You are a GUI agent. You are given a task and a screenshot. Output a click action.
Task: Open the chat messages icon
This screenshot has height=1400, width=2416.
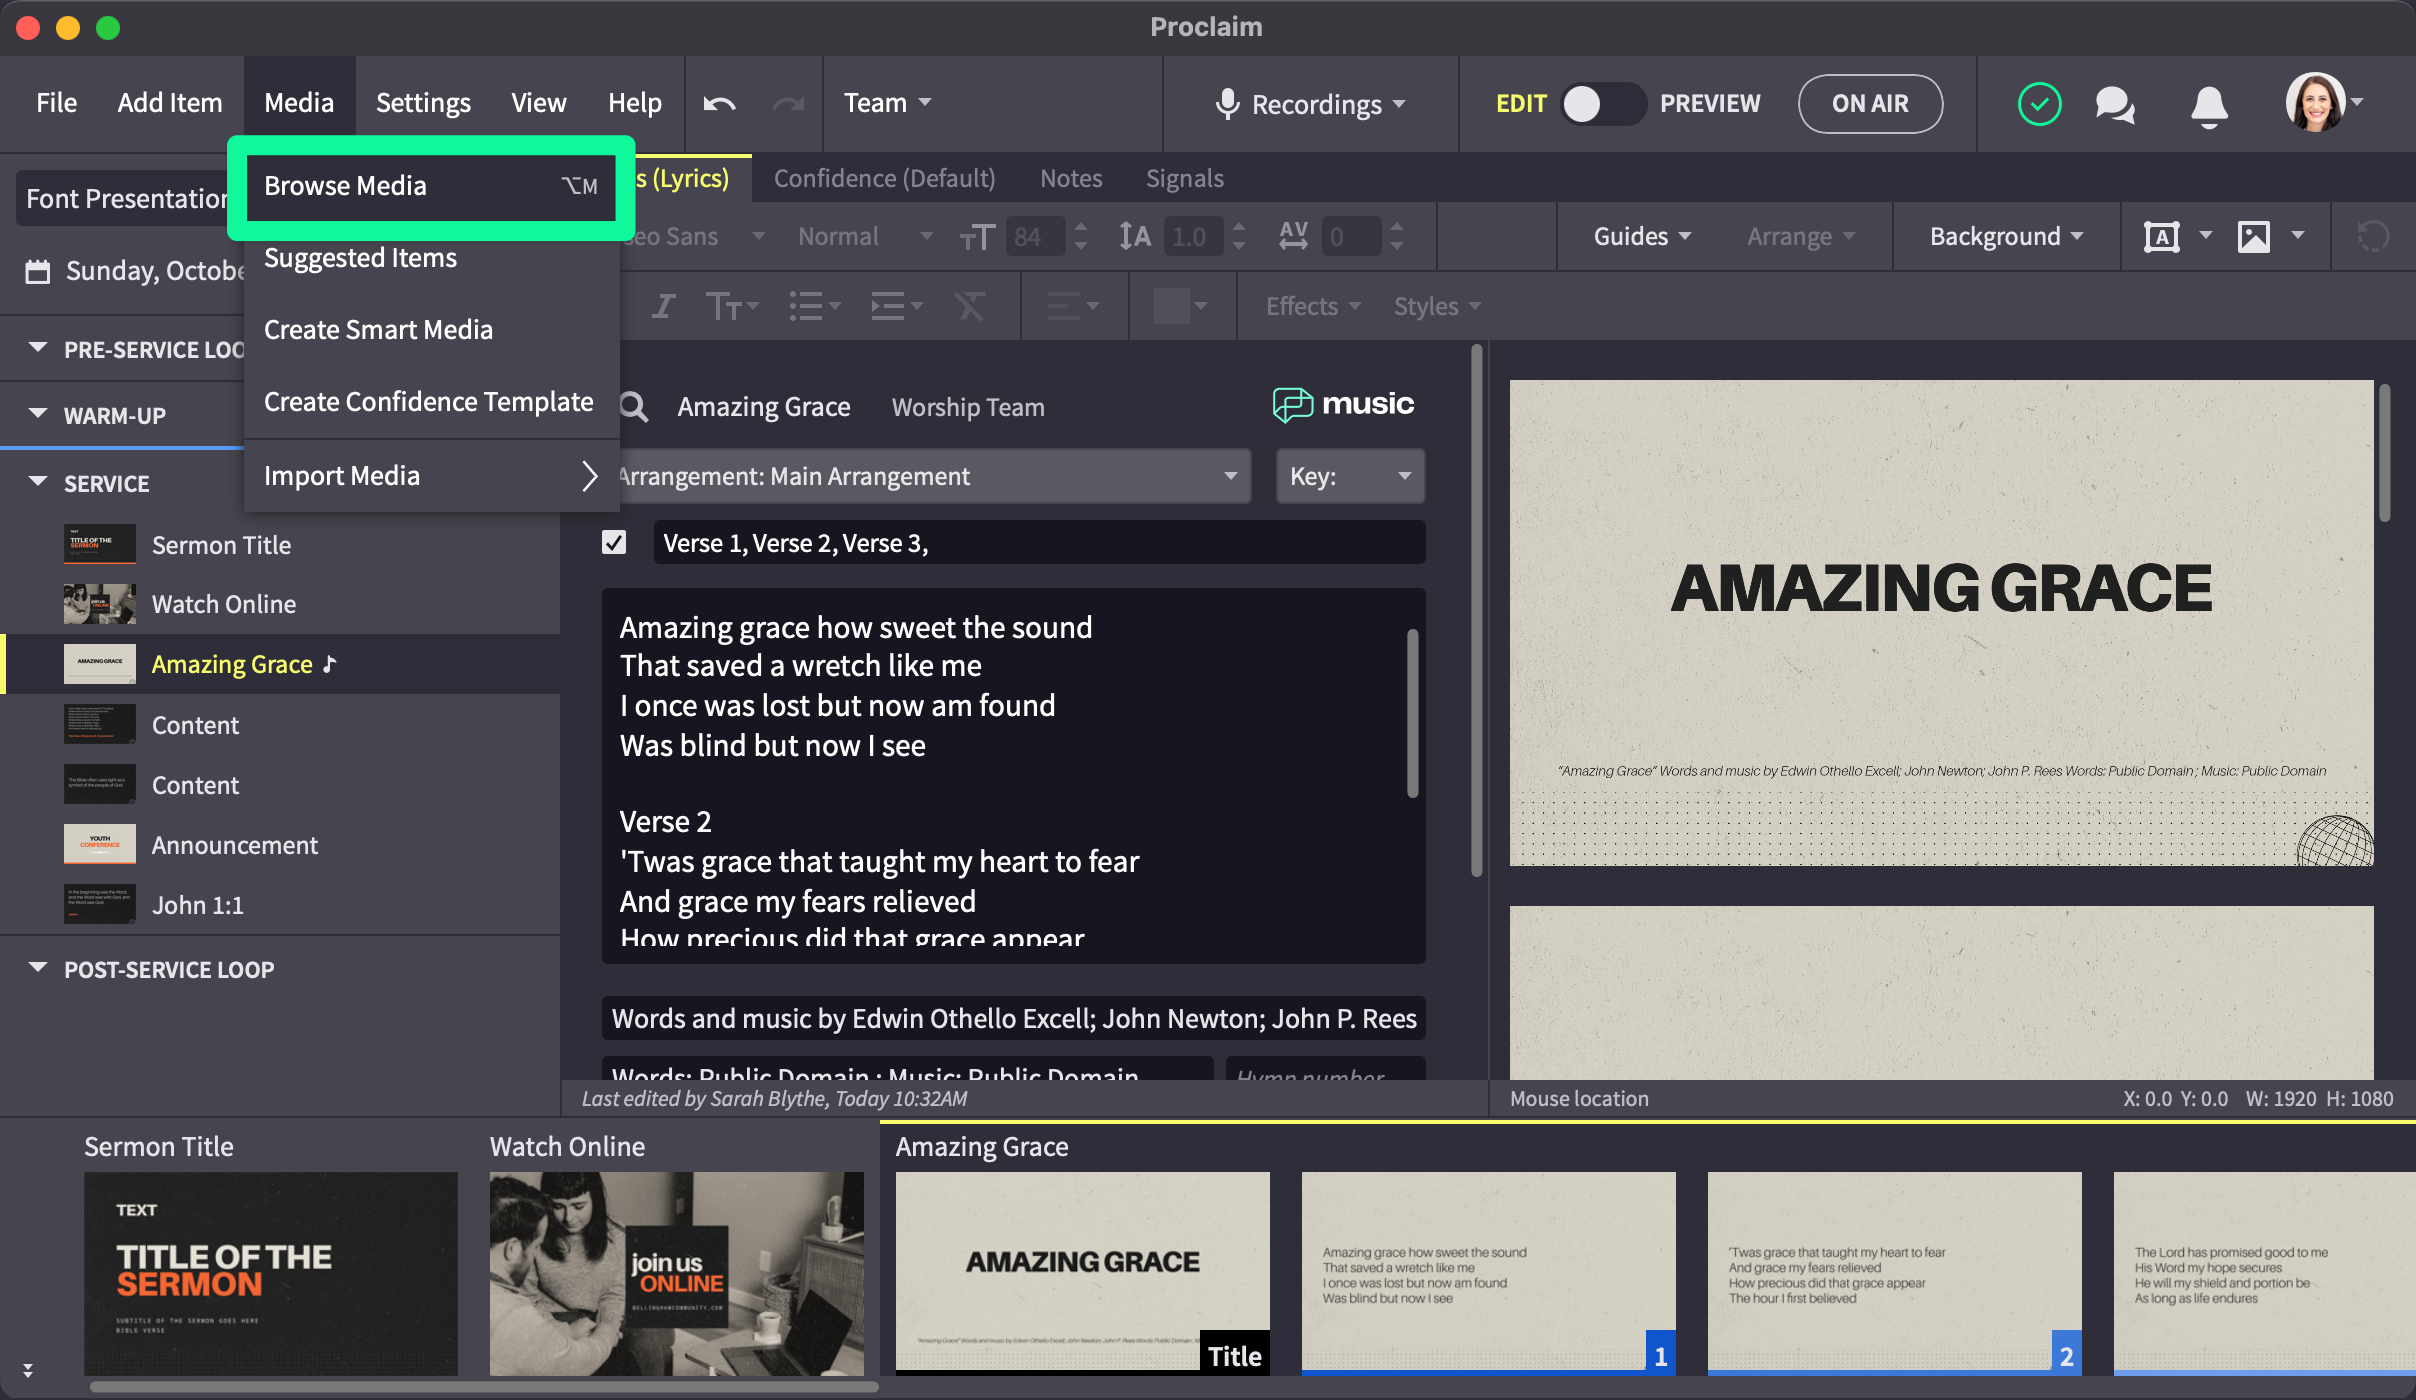pyautogui.click(x=2114, y=104)
